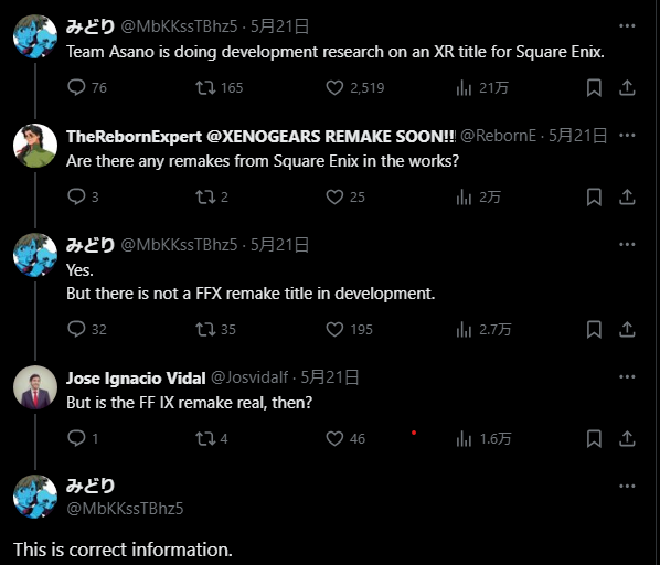Reply to the Team Asano XR tweet
The width and height of the screenshot is (660, 565).
pos(76,88)
